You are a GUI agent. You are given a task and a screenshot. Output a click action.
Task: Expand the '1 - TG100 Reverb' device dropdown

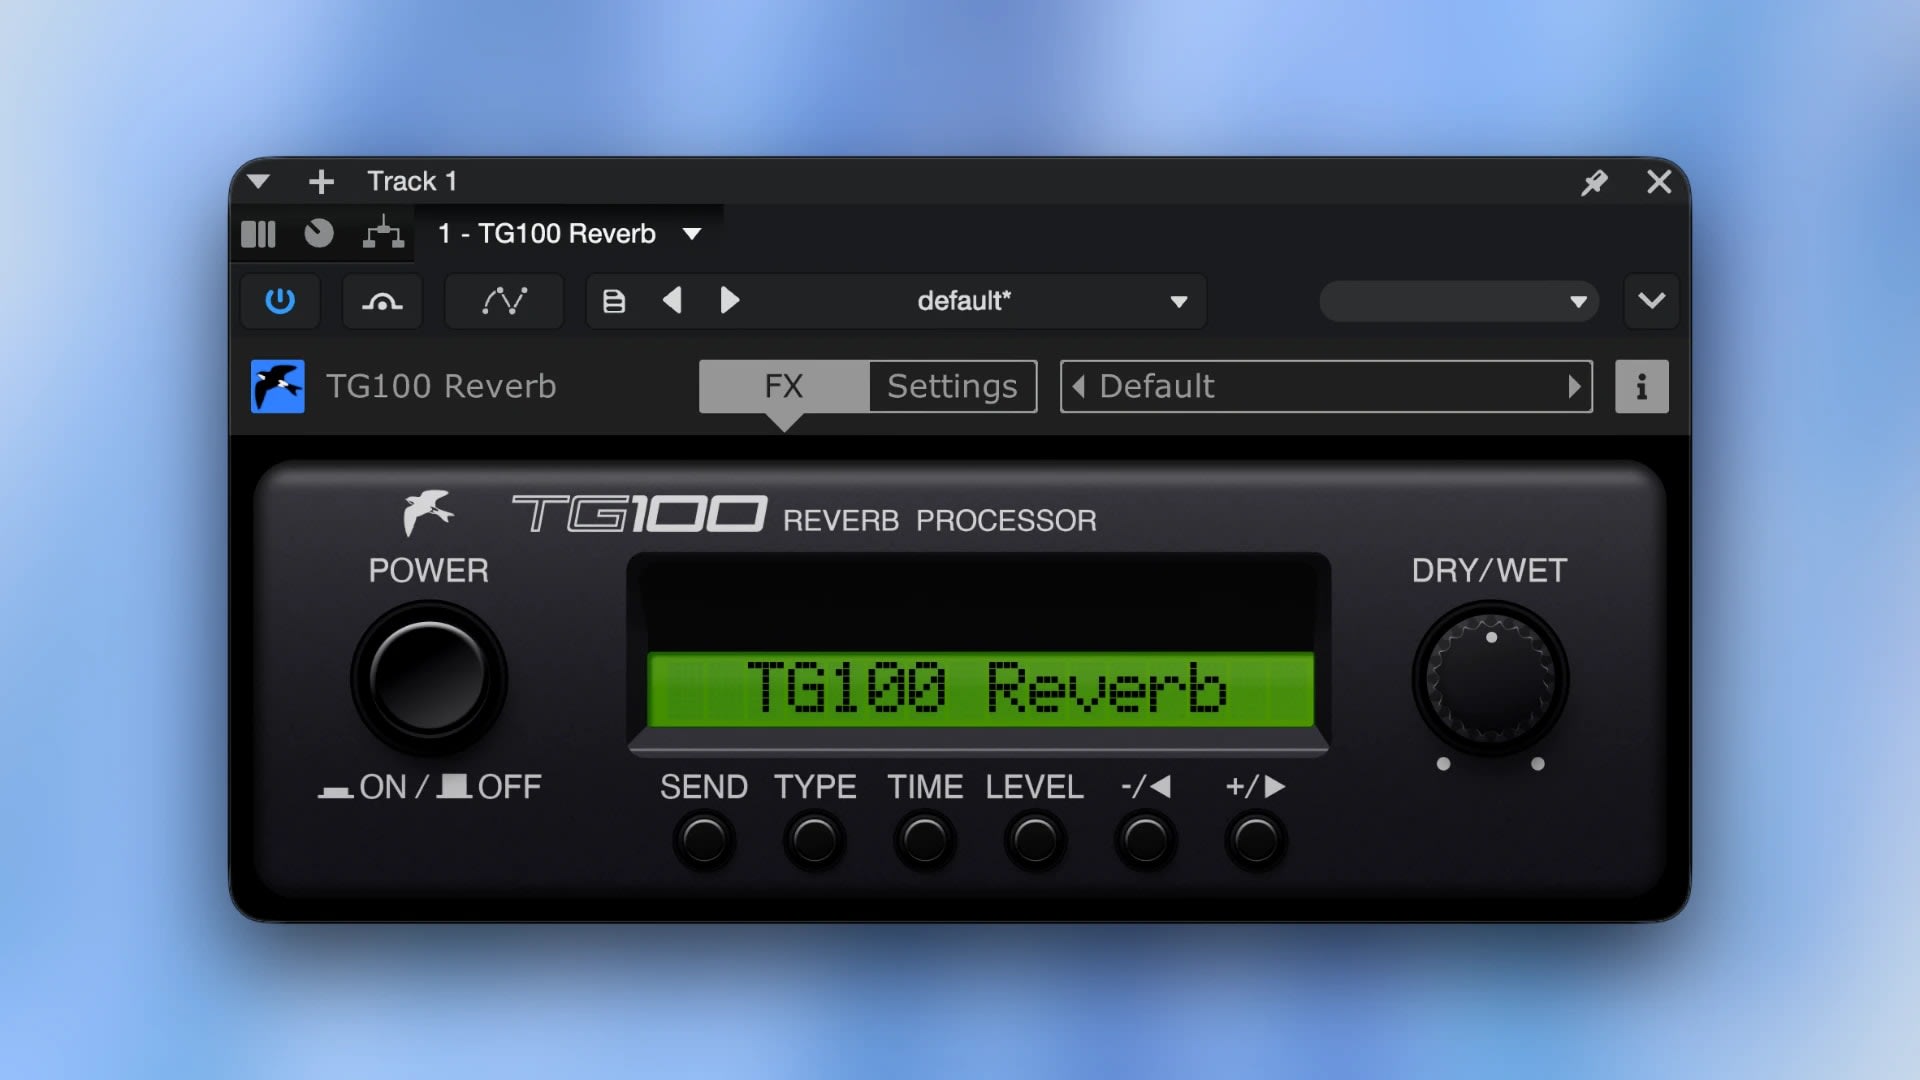pos(691,234)
